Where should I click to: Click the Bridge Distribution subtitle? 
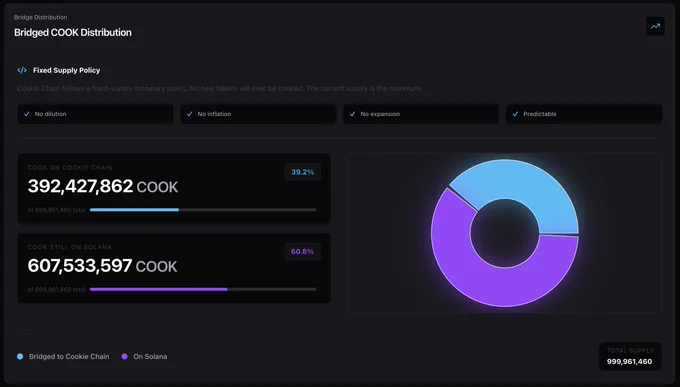pos(40,17)
